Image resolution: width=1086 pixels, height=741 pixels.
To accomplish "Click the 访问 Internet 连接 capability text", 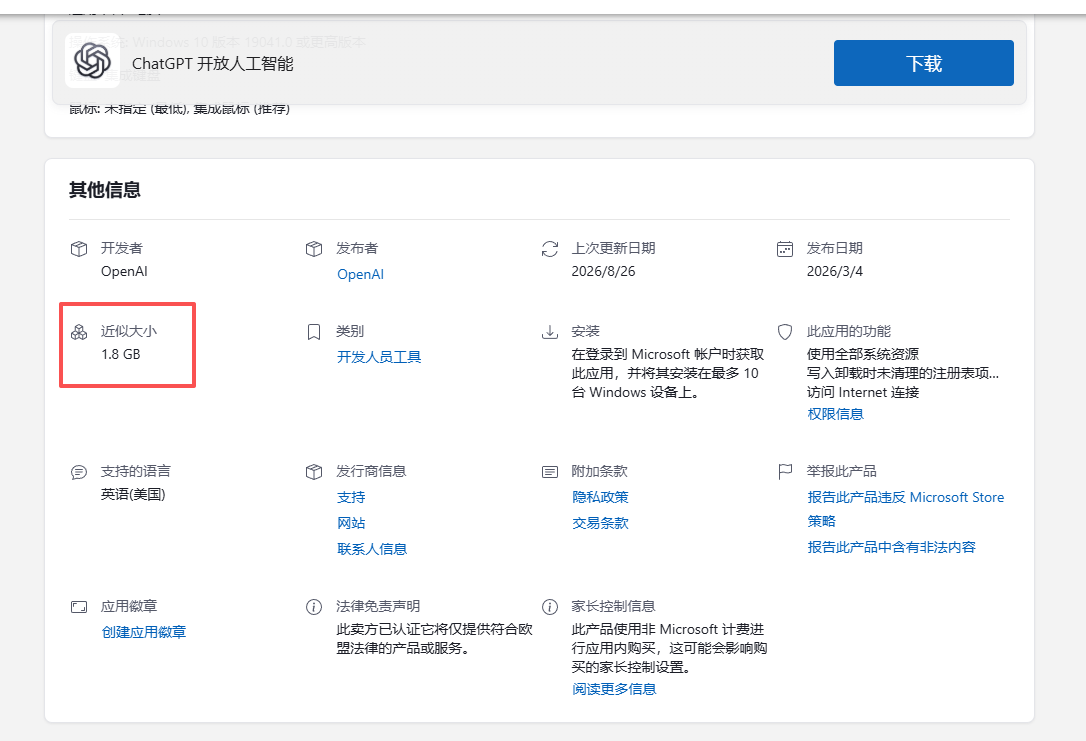I will click(863, 392).
